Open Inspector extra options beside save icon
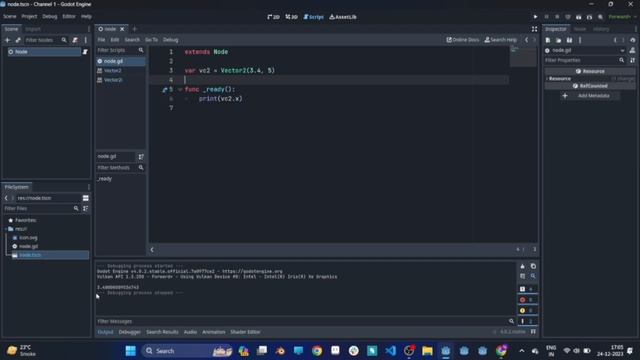The height and width of the screenshot is (360, 640). click(580, 40)
